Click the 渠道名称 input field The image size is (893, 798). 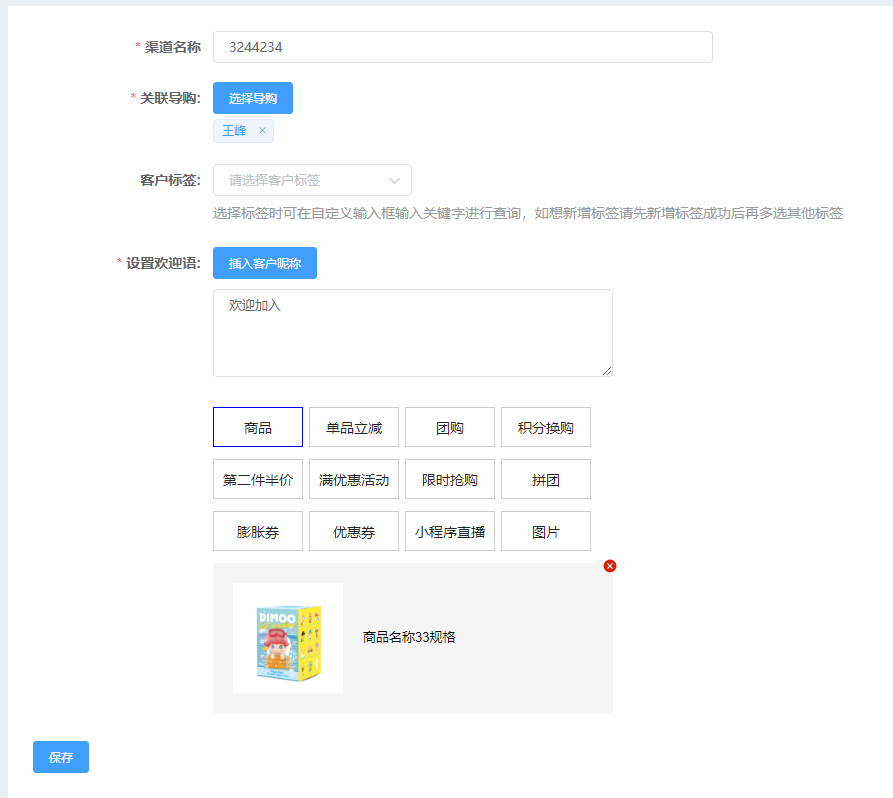(x=462, y=47)
